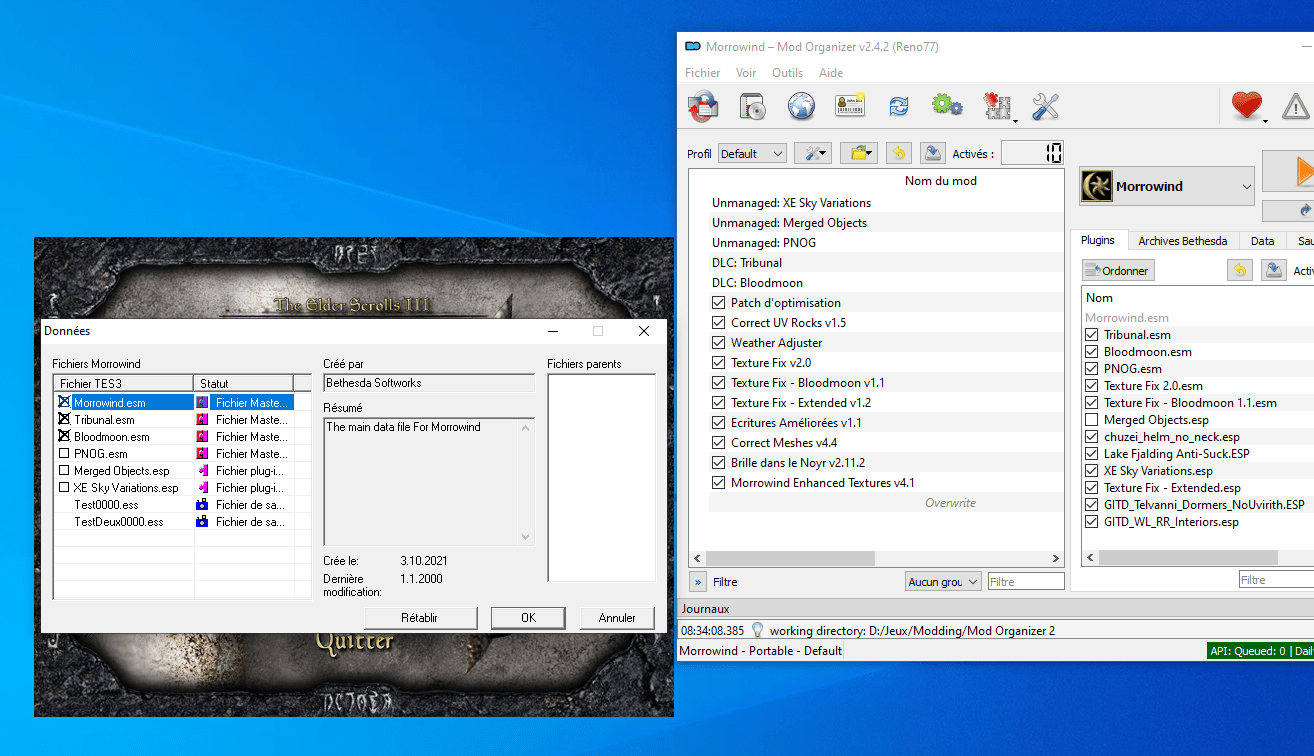Switch to the Data tab

(x=1262, y=241)
